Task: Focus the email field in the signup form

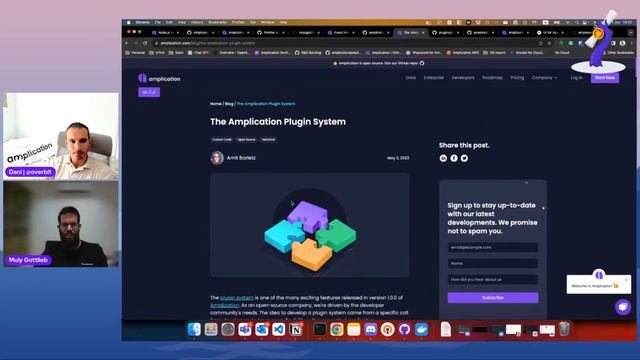Action: (x=493, y=247)
